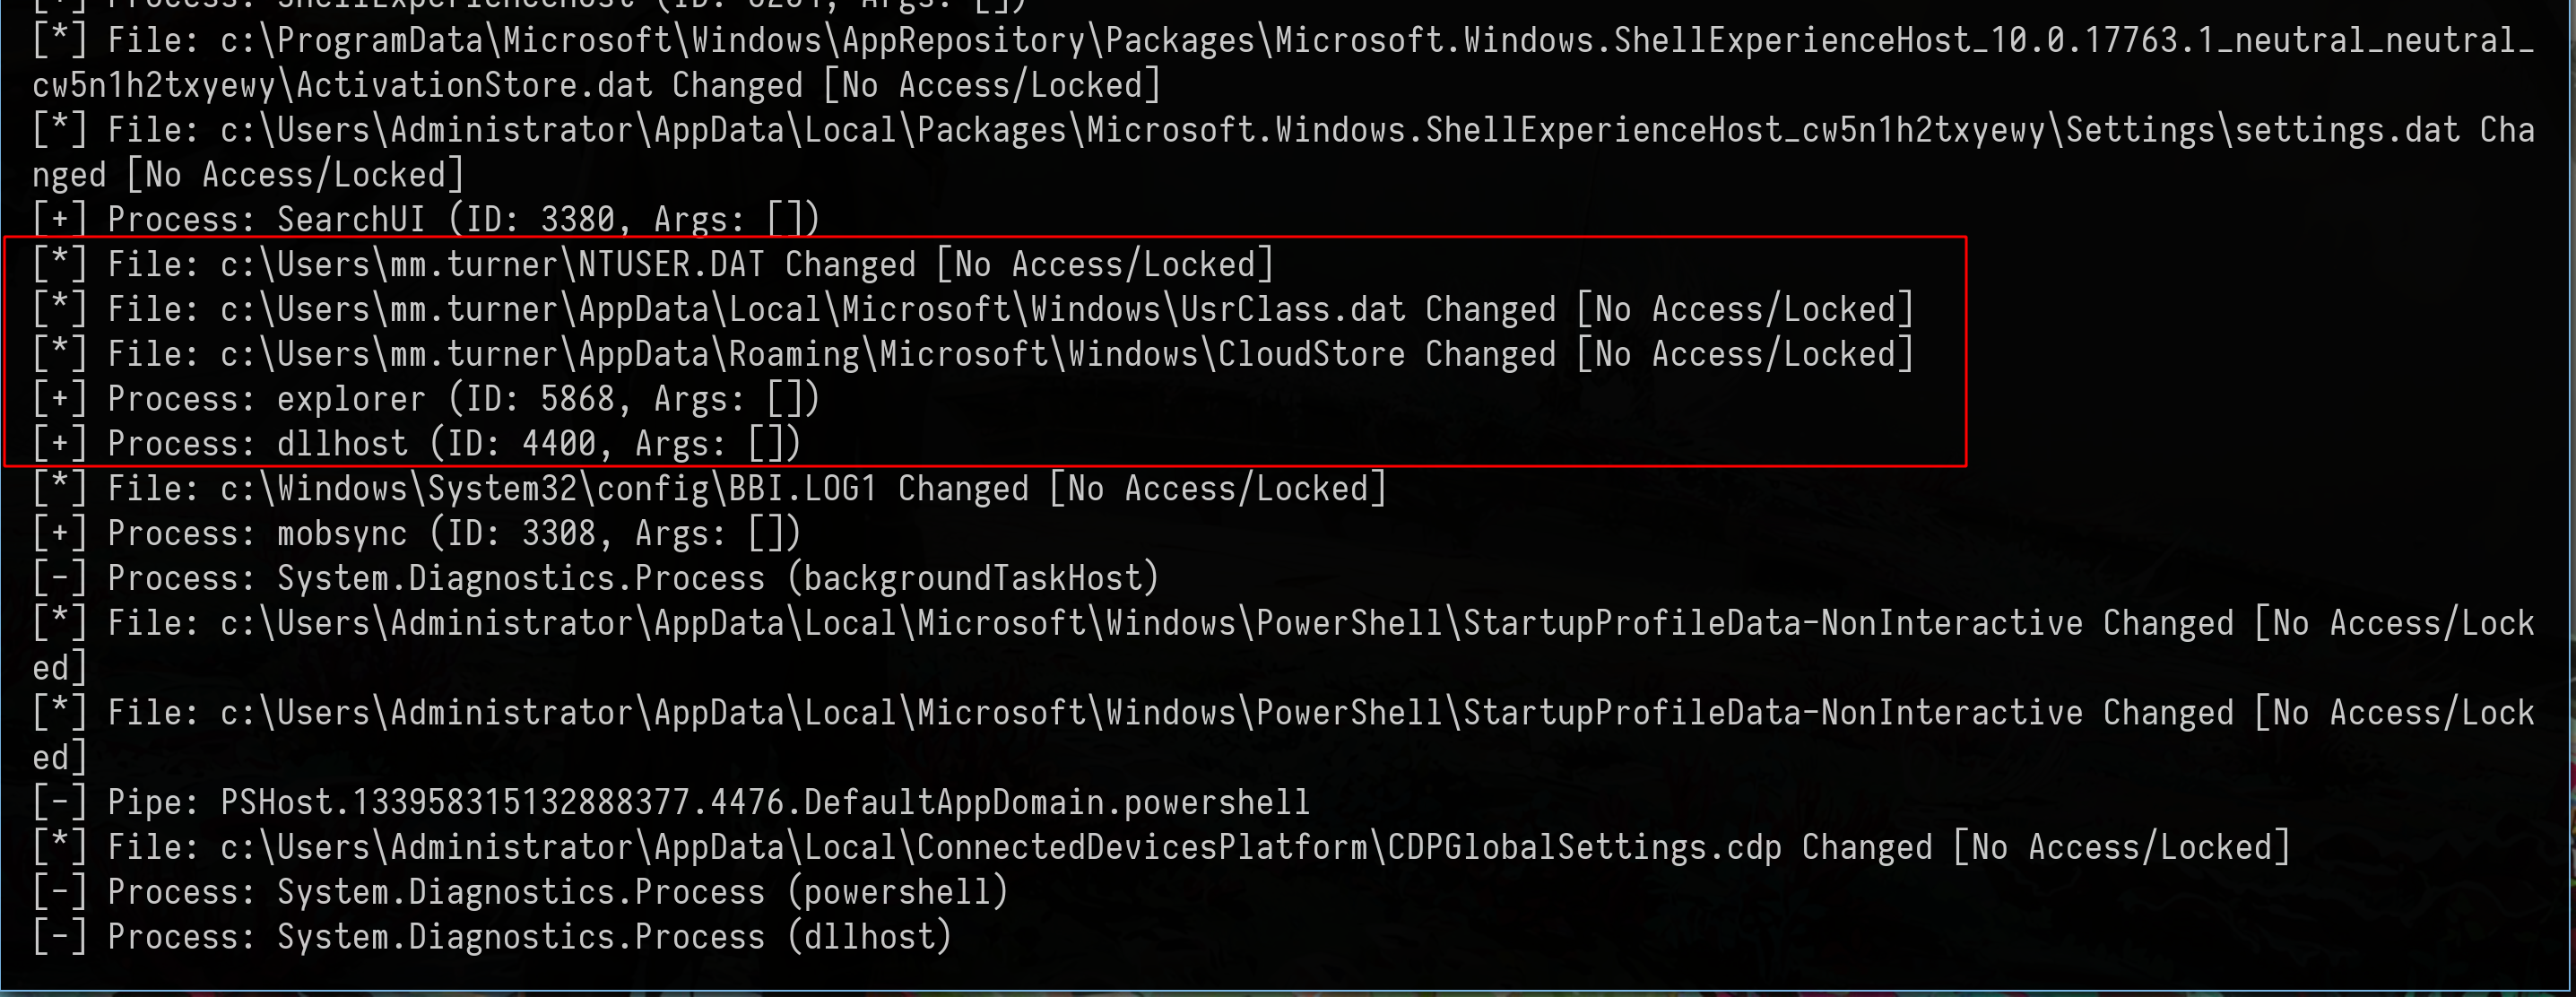This screenshot has height=997, width=2576.
Task: Click the [+] marker before mobsync process
Action: [59, 534]
